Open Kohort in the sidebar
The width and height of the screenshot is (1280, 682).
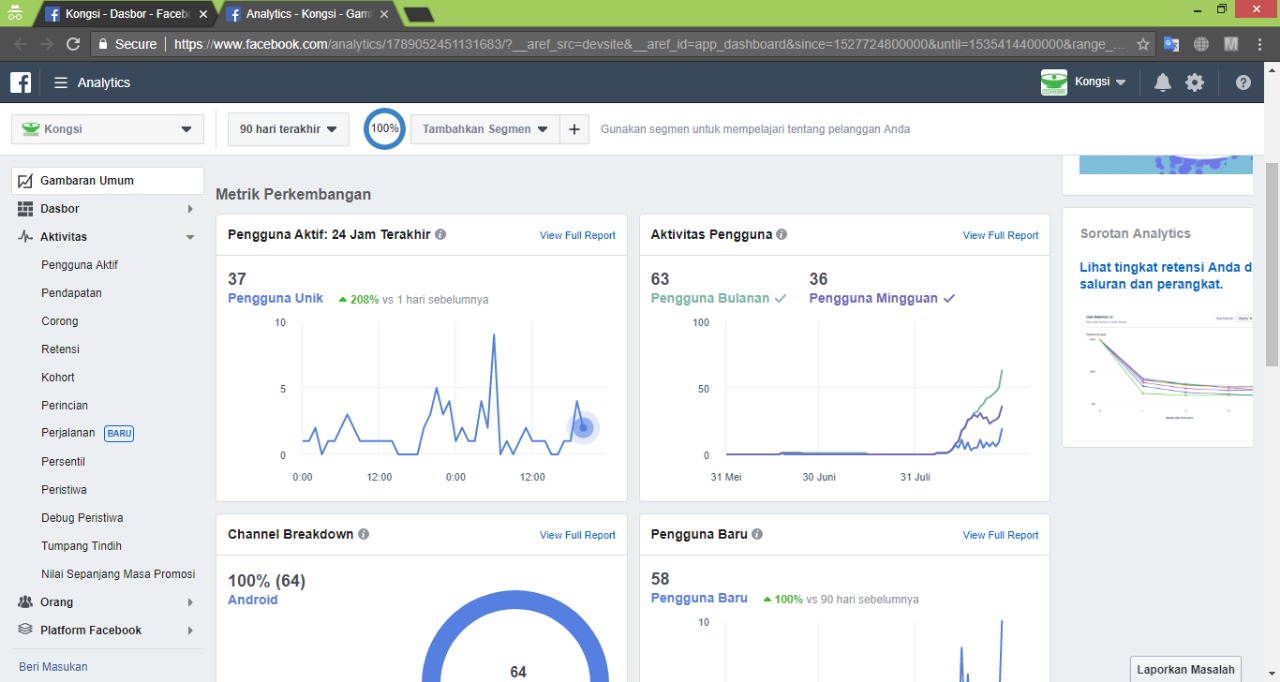pyautogui.click(x=58, y=377)
